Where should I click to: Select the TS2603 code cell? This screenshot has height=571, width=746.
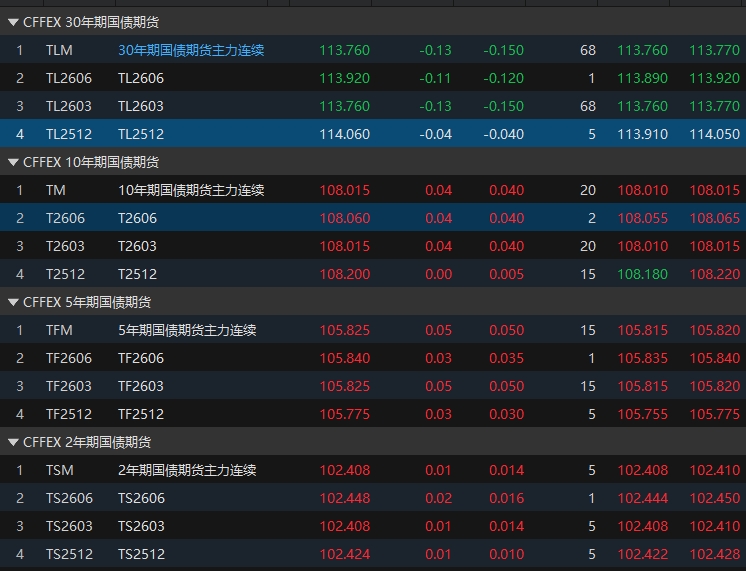coord(69,526)
